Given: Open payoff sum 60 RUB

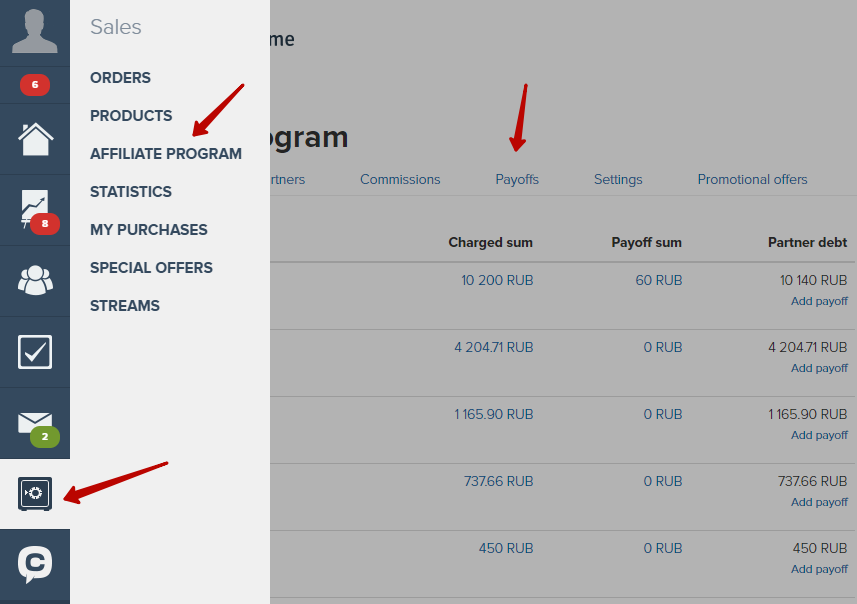Looking at the screenshot, I should 659,280.
